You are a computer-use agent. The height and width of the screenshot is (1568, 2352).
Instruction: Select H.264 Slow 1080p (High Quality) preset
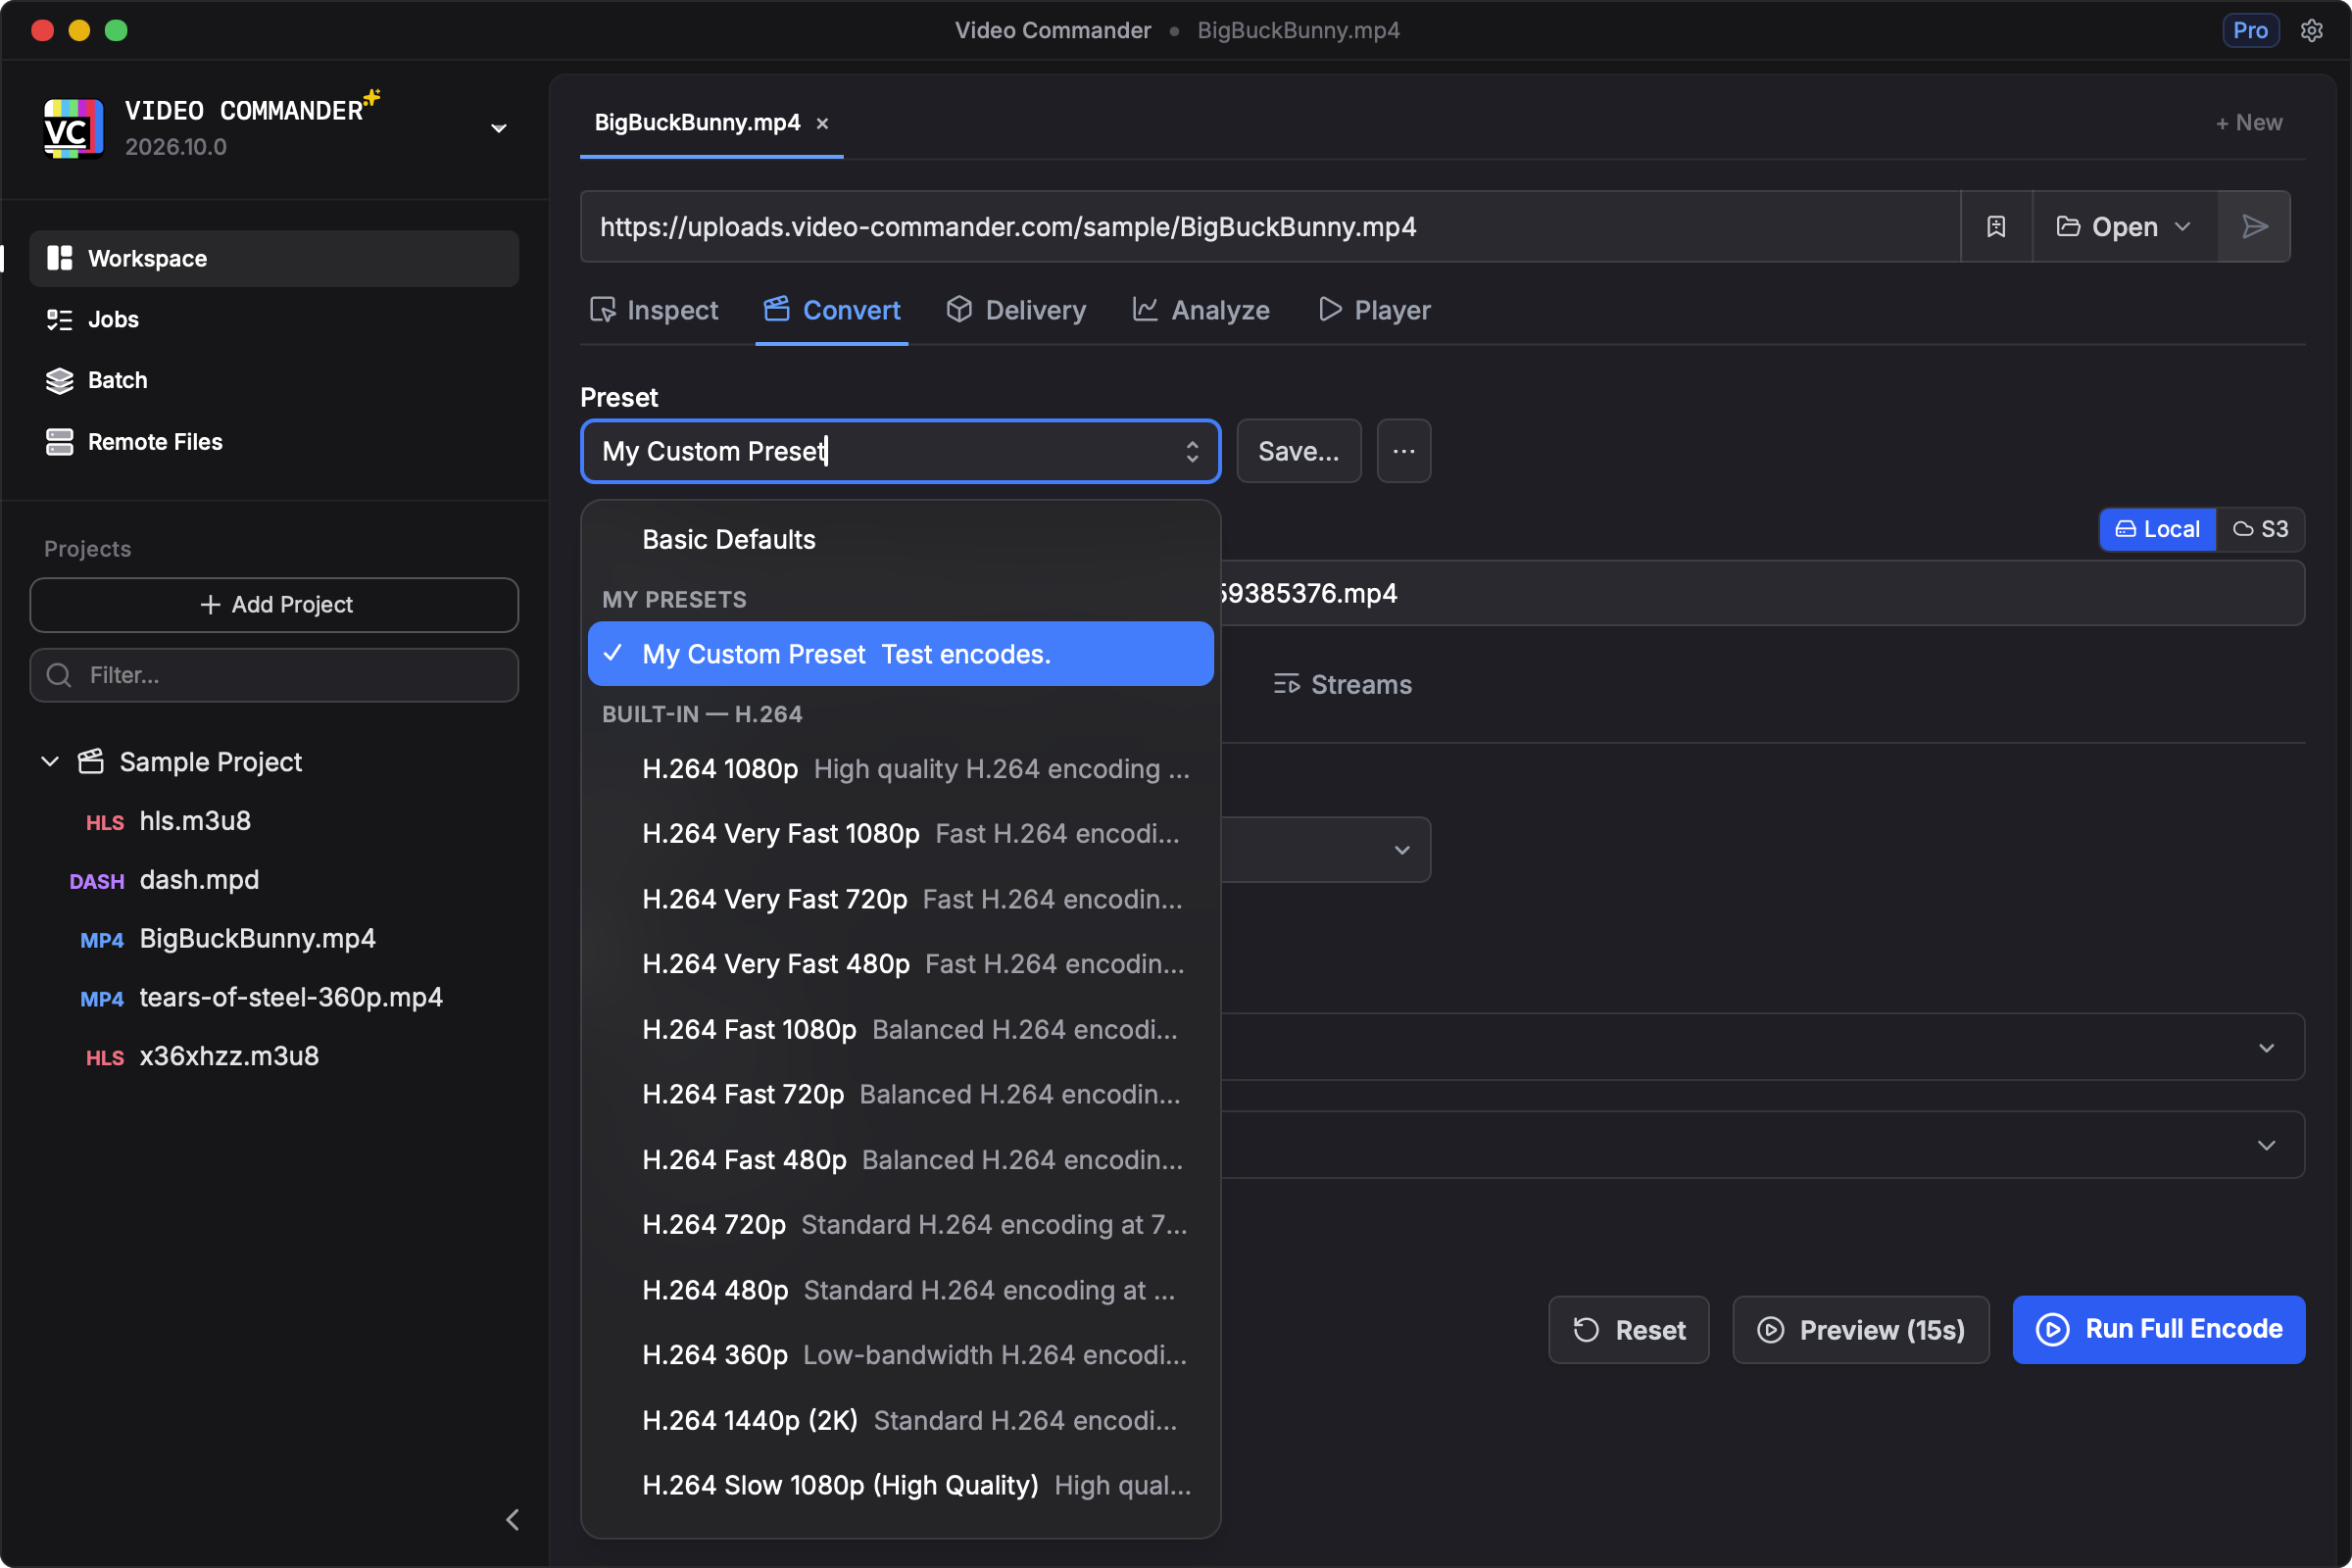[x=900, y=1486]
